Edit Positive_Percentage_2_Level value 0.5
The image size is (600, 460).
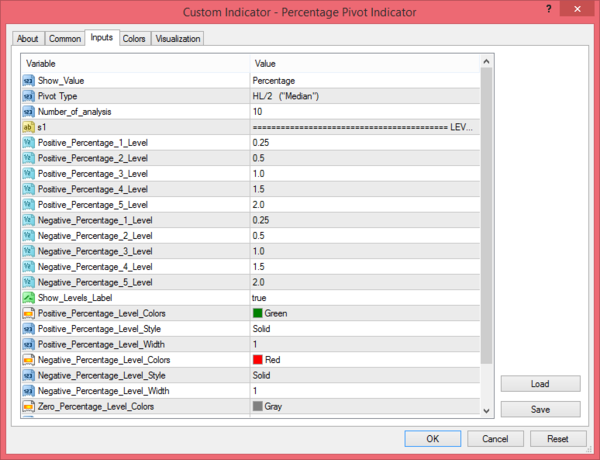(365, 158)
